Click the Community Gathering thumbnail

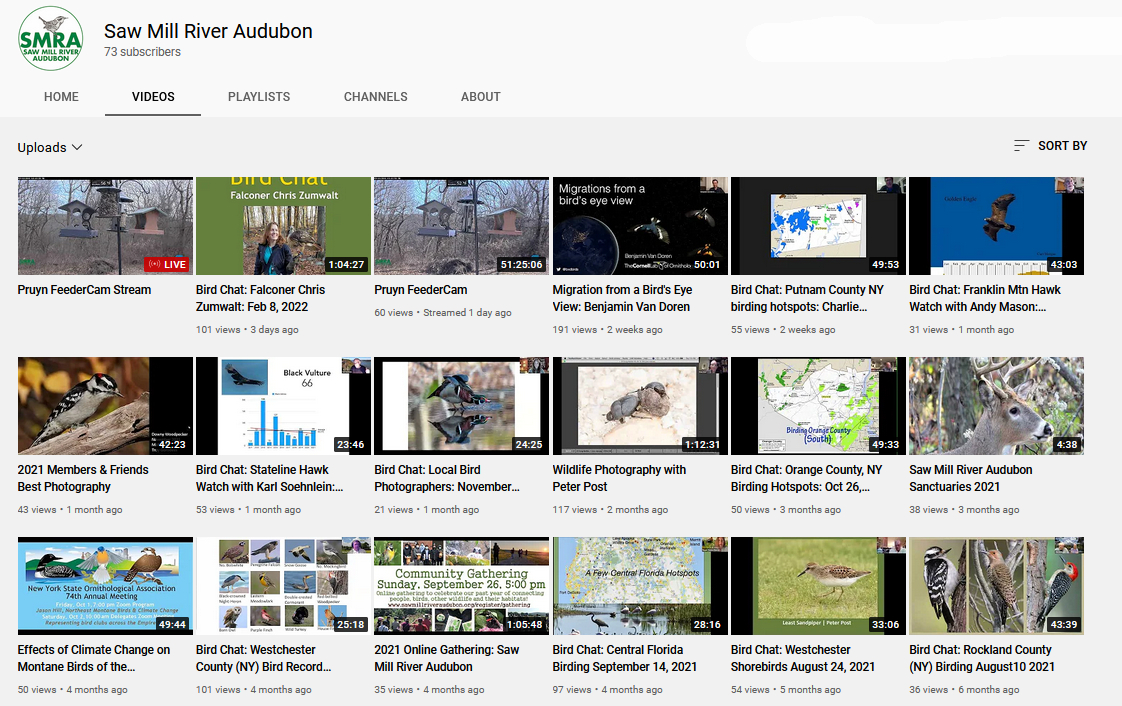(x=462, y=586)
